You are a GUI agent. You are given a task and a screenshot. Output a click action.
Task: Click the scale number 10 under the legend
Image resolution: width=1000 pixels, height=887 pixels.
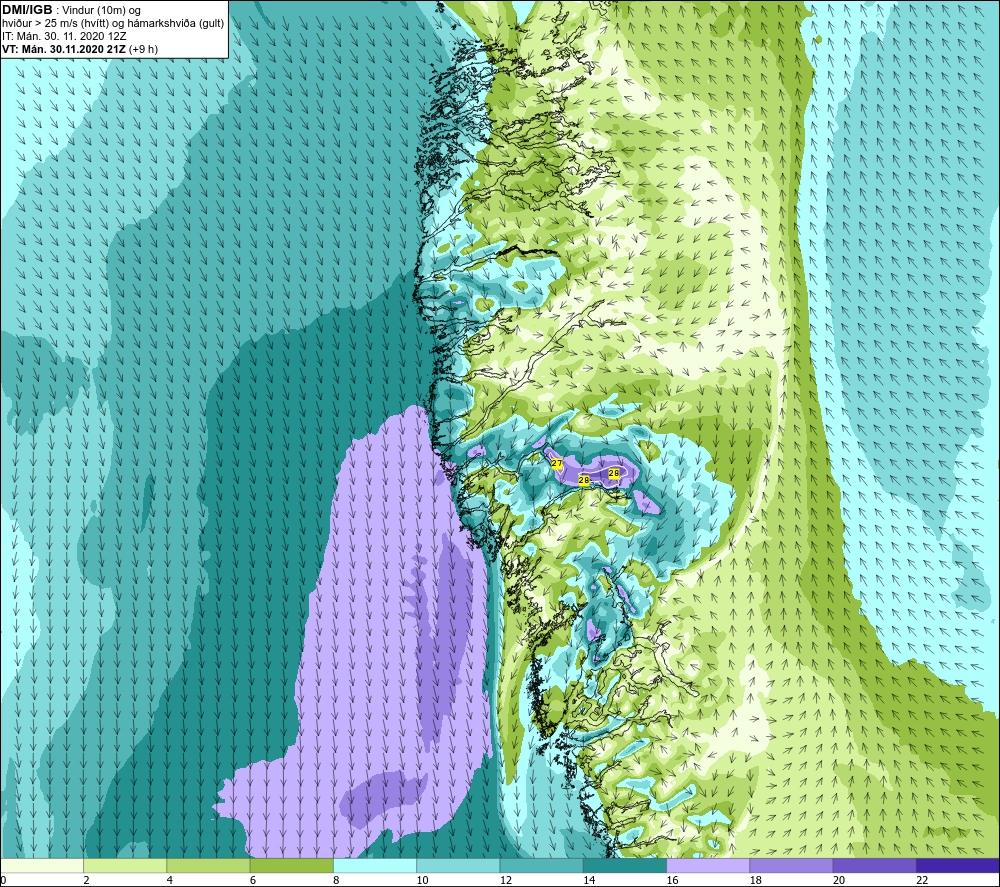point(422,880)
